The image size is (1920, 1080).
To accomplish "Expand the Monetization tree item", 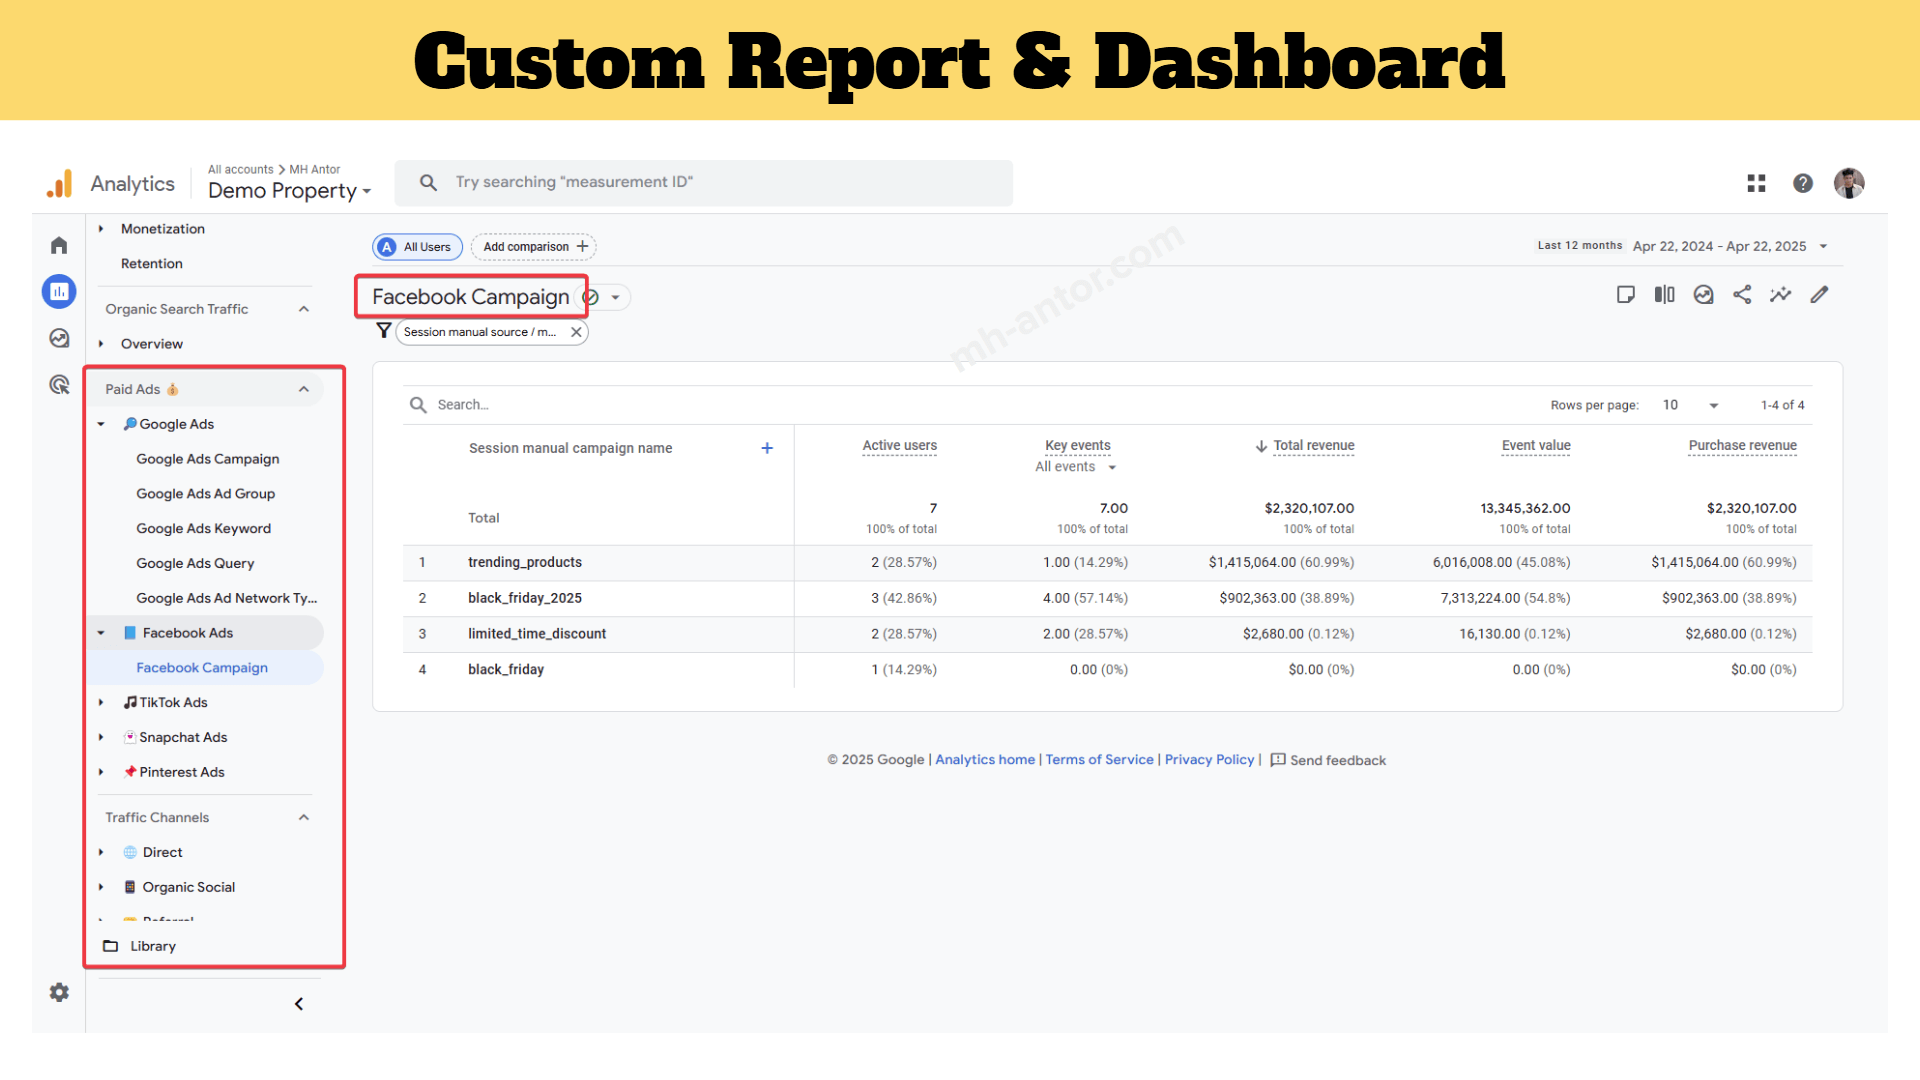I will tap(101, 229).
